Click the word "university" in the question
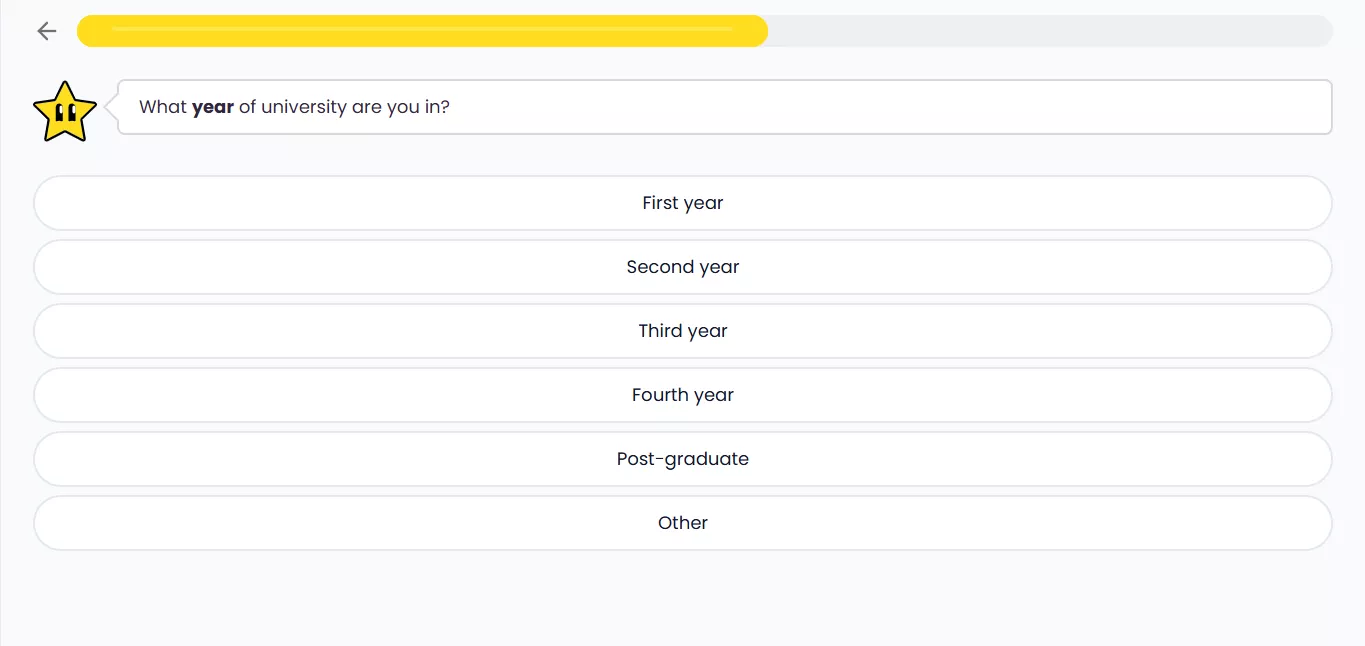This screenshot has height=646, width=1365. pos(304,107)
